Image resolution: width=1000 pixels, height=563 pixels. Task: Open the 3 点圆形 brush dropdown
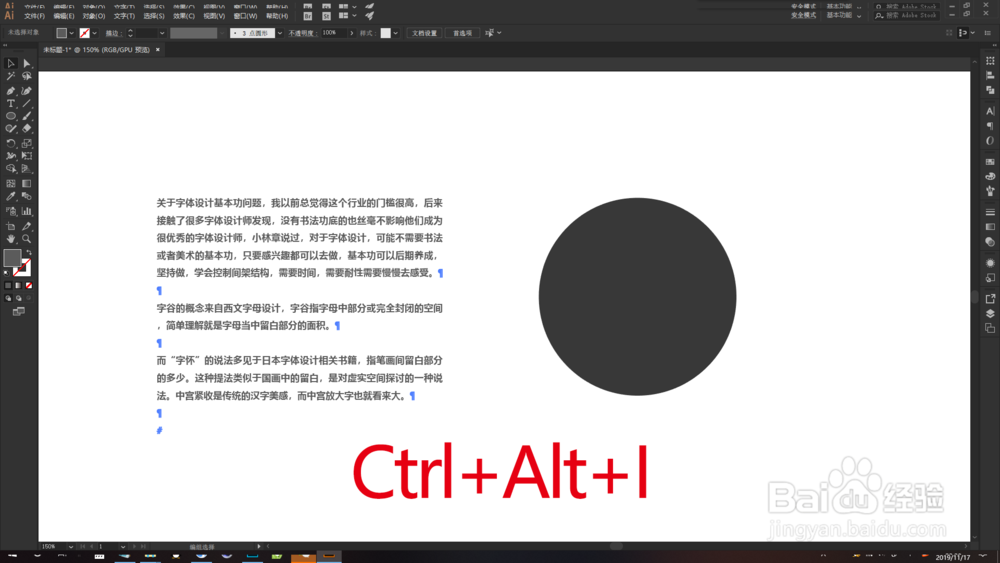(x=279, y=33)
